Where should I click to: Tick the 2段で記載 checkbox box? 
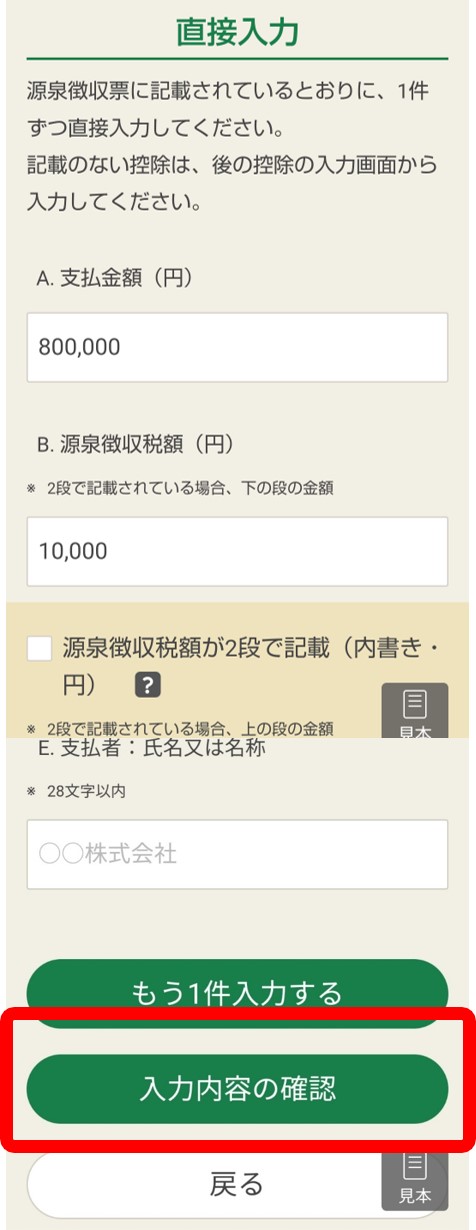(40, 649)
